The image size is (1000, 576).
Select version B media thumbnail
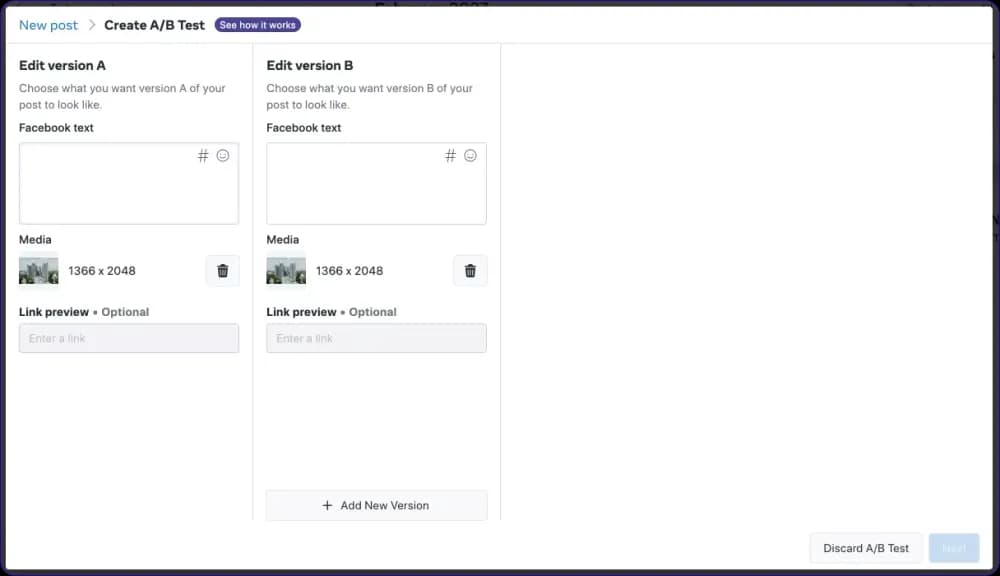point(286,271)
